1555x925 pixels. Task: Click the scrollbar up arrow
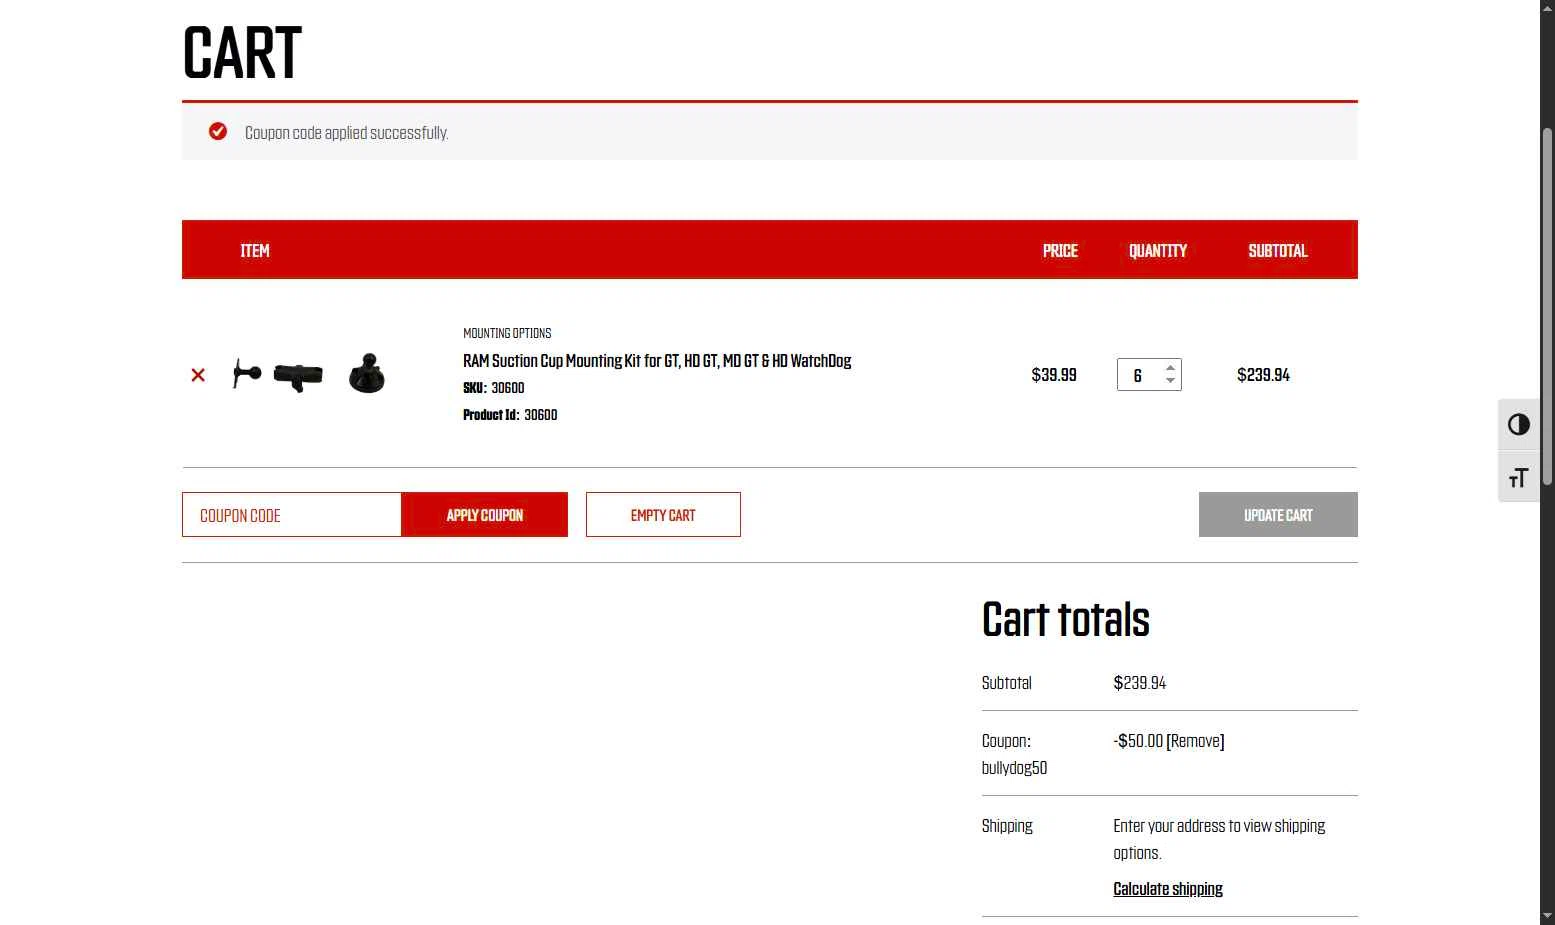pyautogui.click(x=1547, y=8)
